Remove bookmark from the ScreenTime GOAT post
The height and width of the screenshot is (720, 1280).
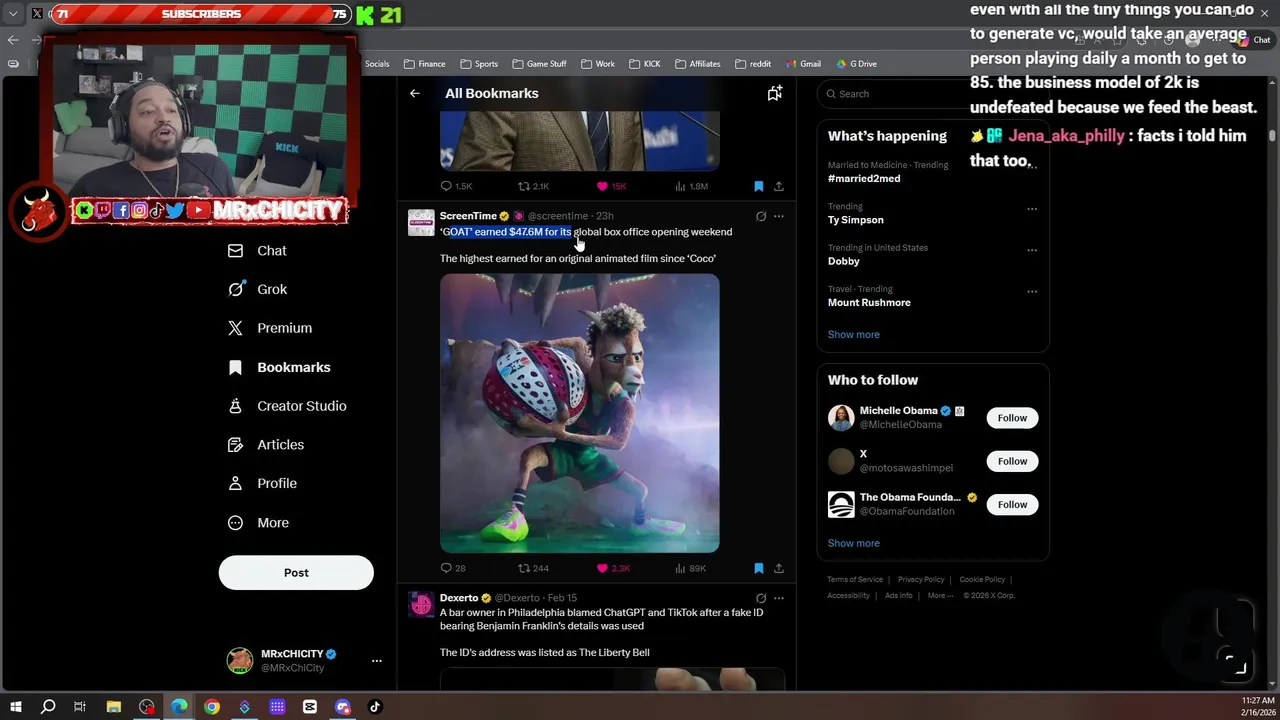[x=758, y=568]
